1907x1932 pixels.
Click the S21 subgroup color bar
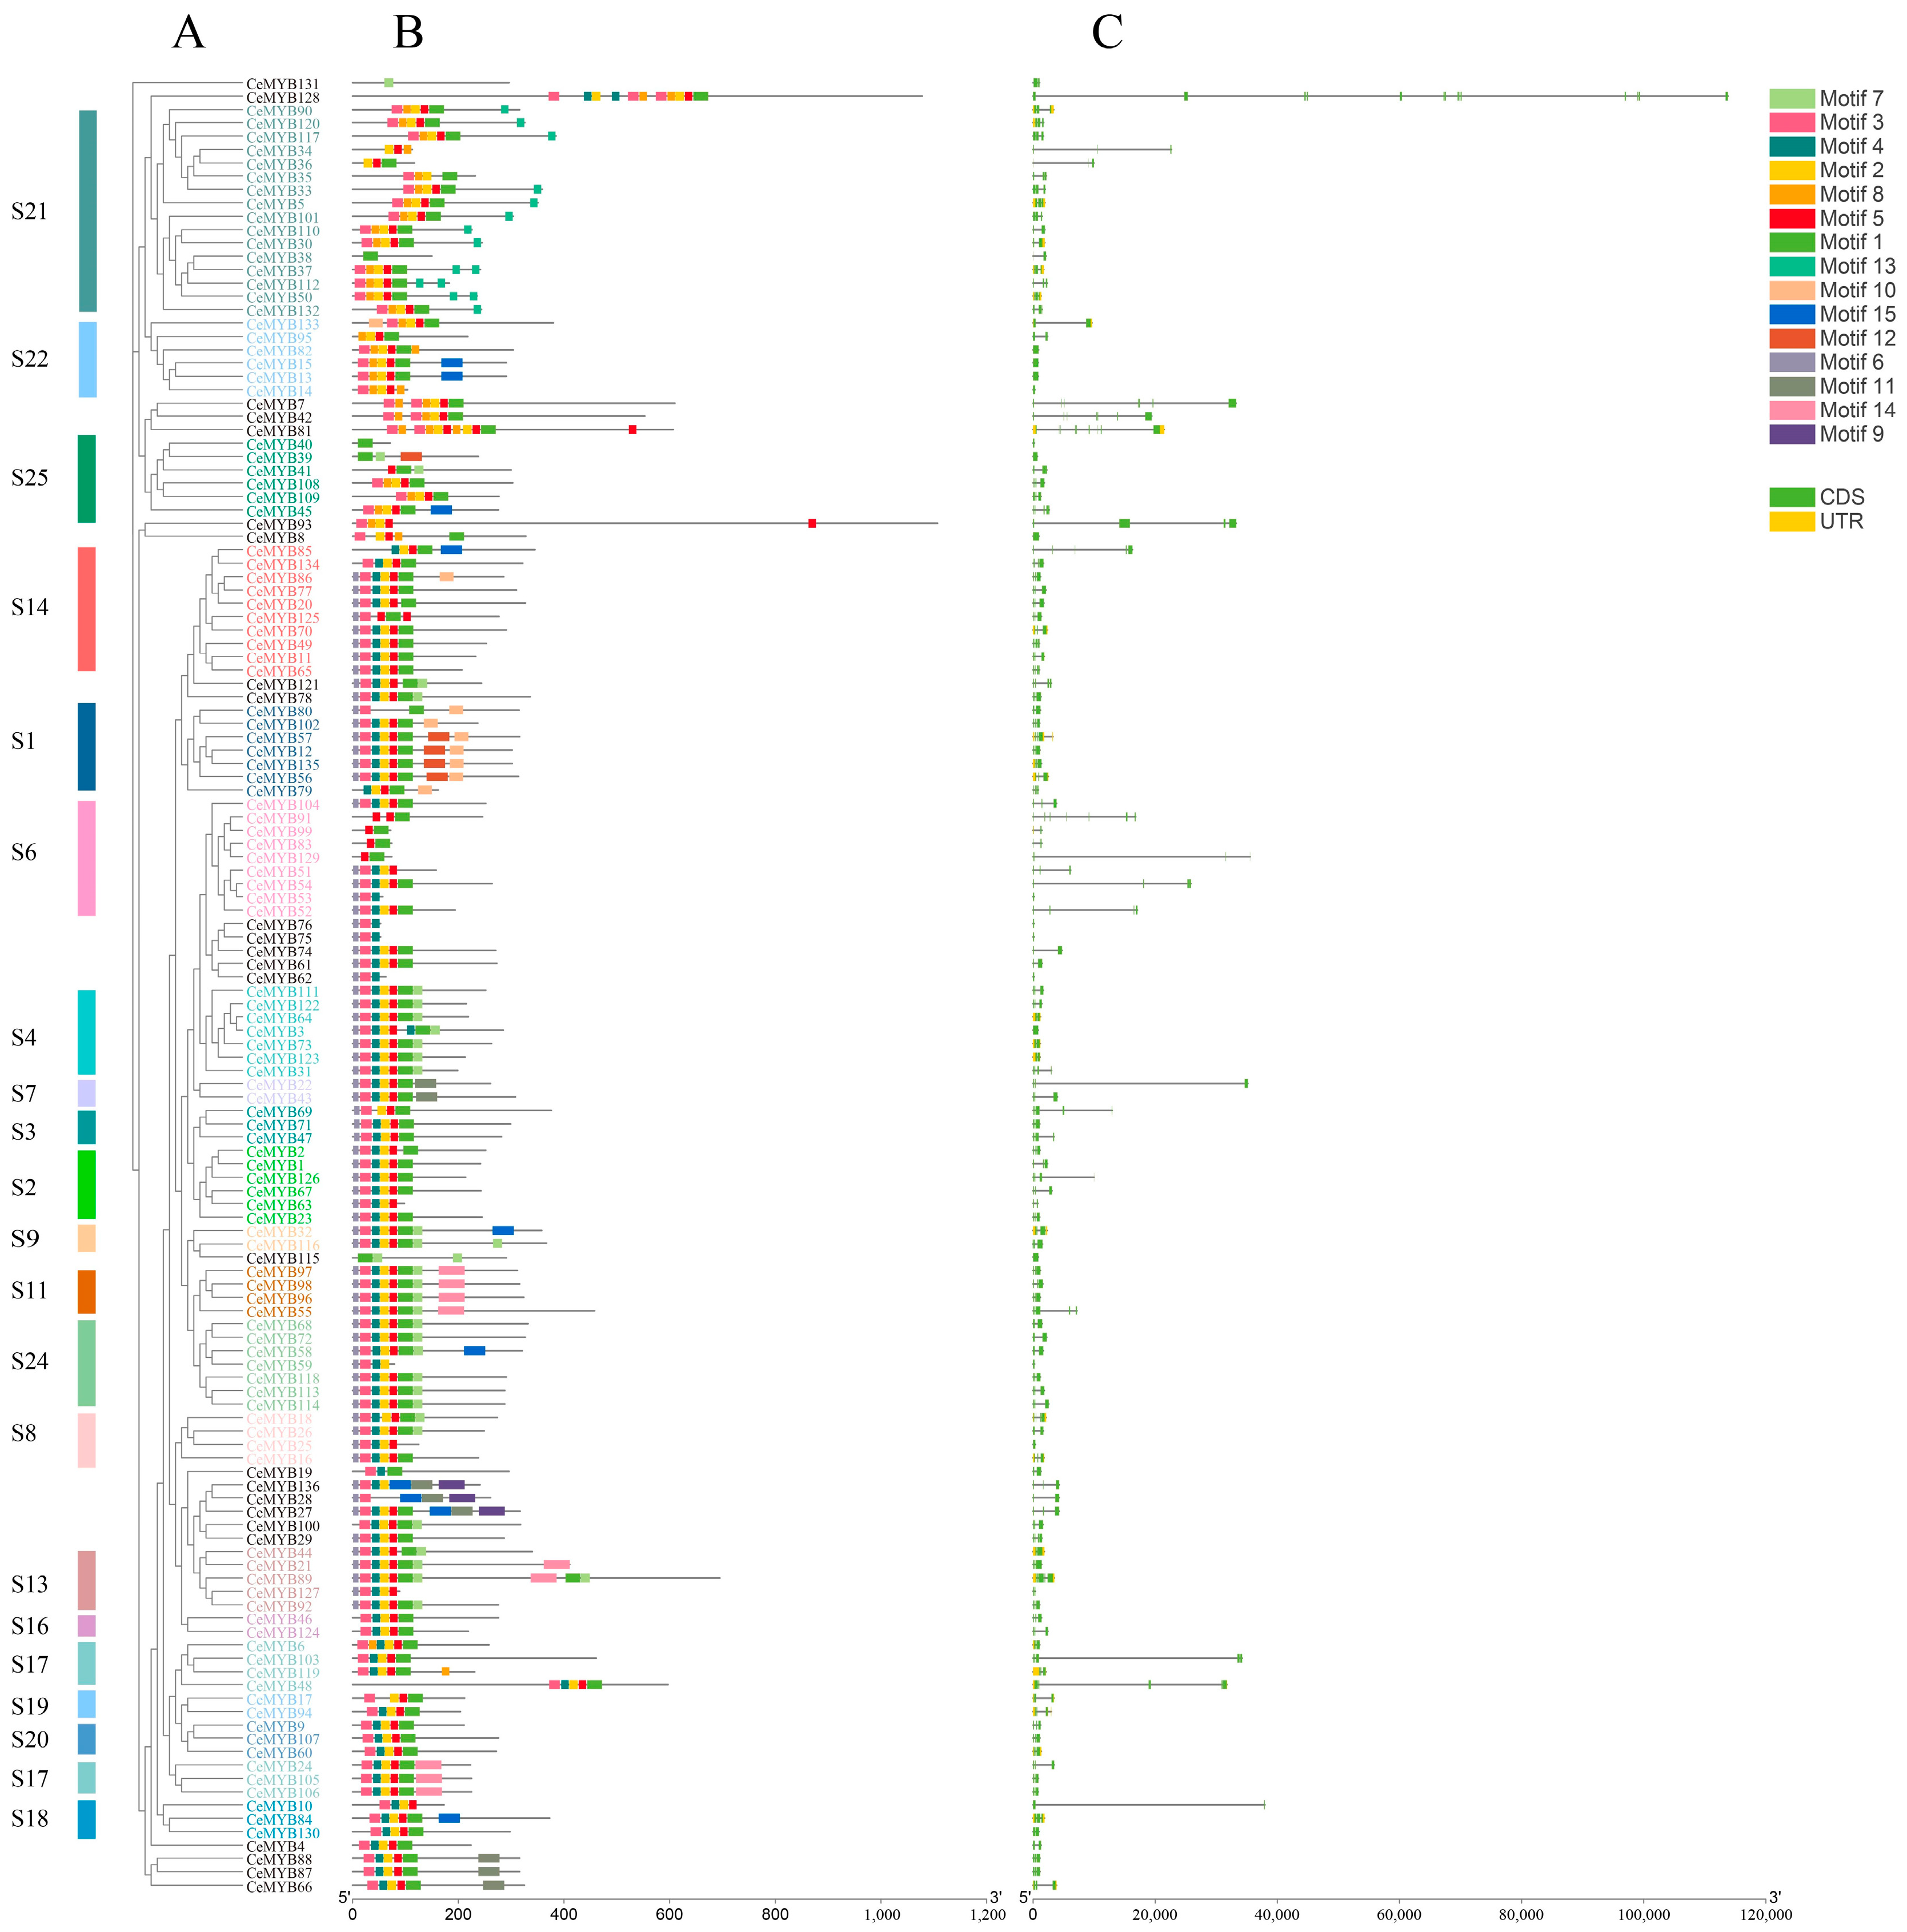88,211
